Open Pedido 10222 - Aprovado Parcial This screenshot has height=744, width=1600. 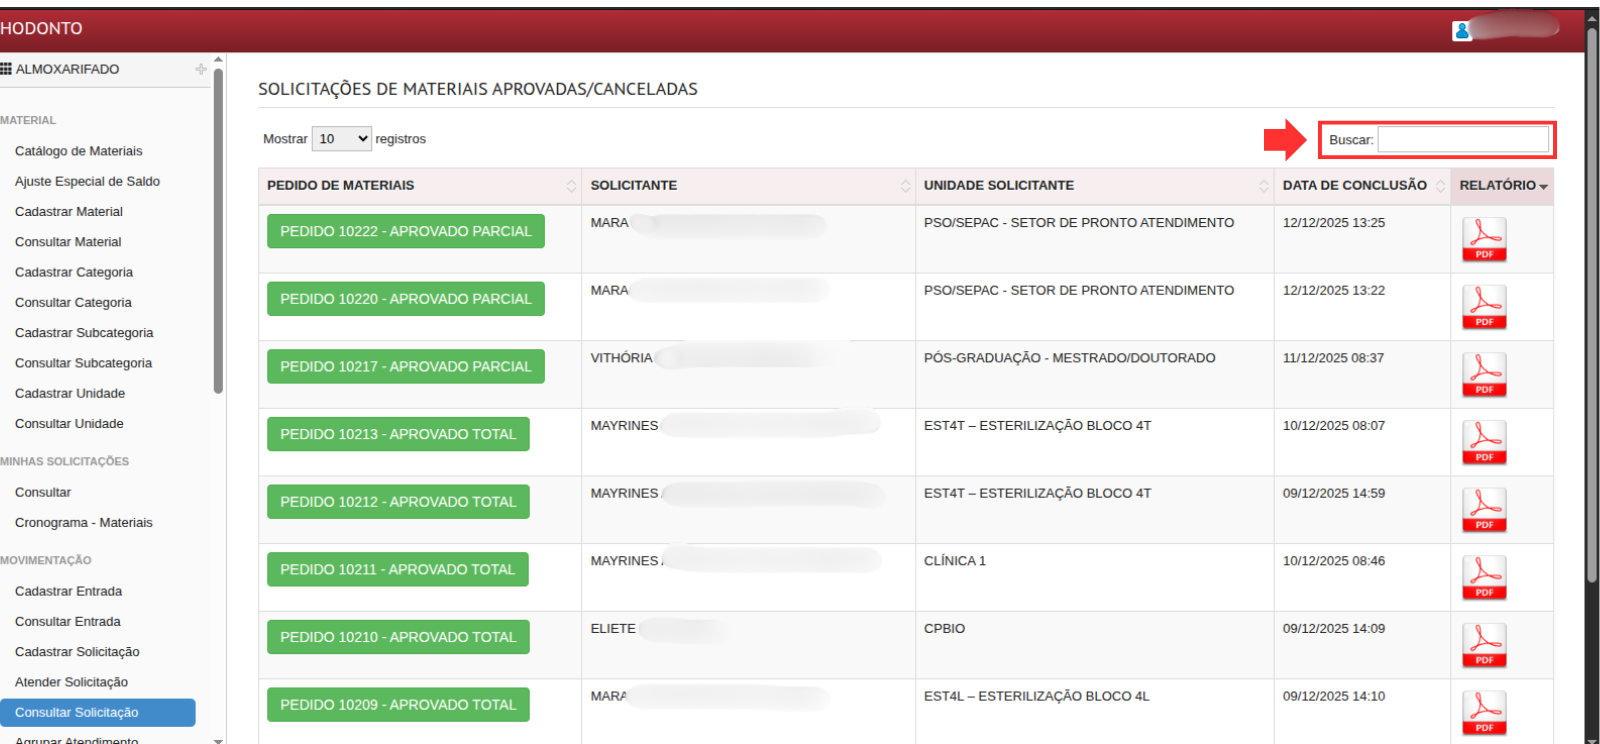tap(405, 231)
